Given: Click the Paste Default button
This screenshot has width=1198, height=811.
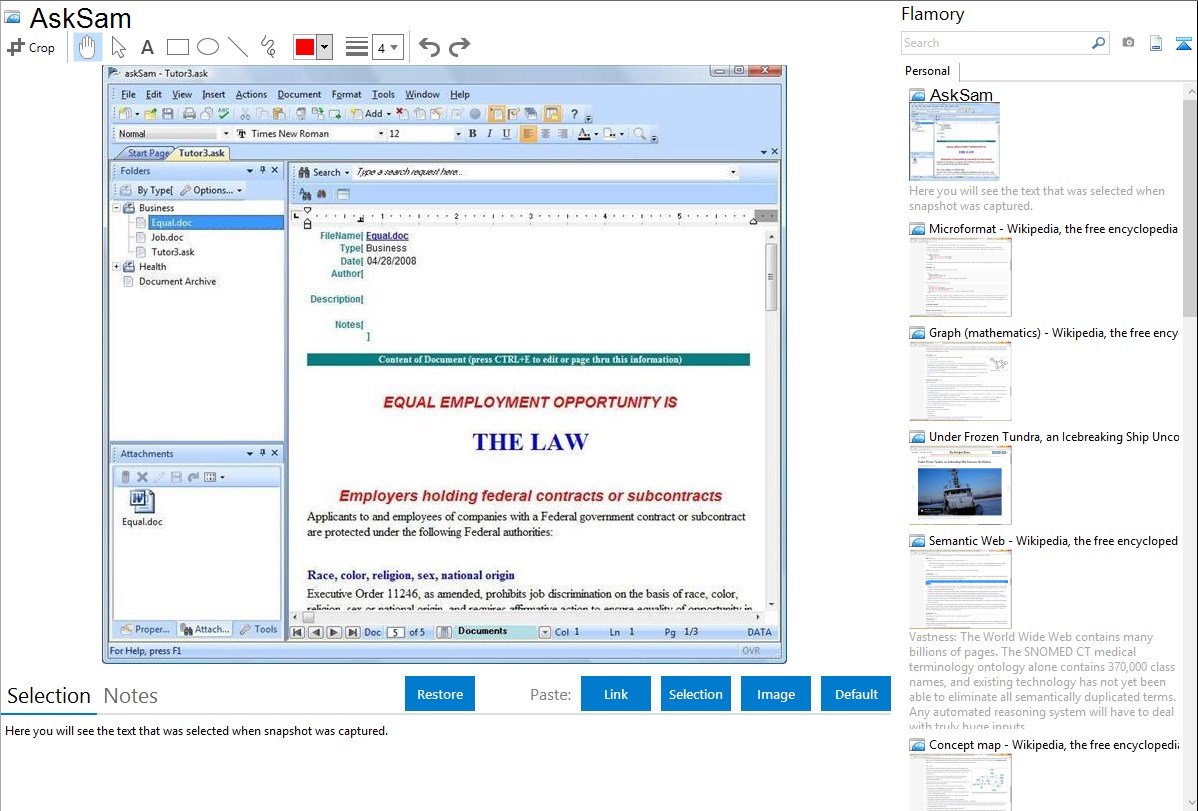Looking at the screenshot, I should coord(856,694).
